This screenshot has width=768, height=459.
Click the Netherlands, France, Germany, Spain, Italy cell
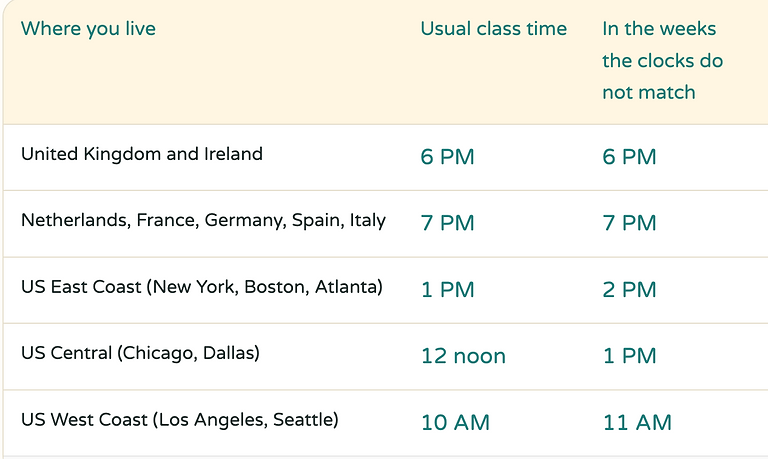(203, 220)
